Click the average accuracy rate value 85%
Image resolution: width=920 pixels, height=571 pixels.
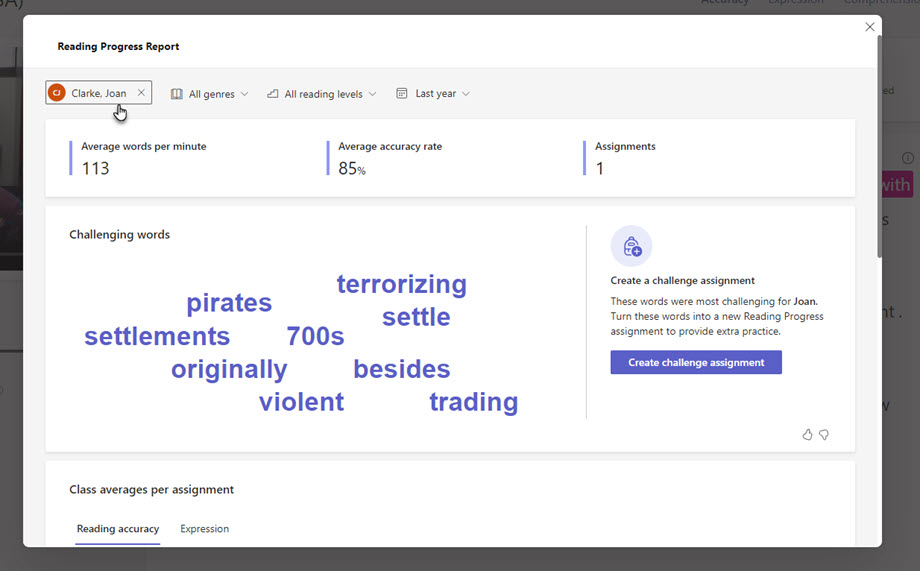tap(351, 169)
